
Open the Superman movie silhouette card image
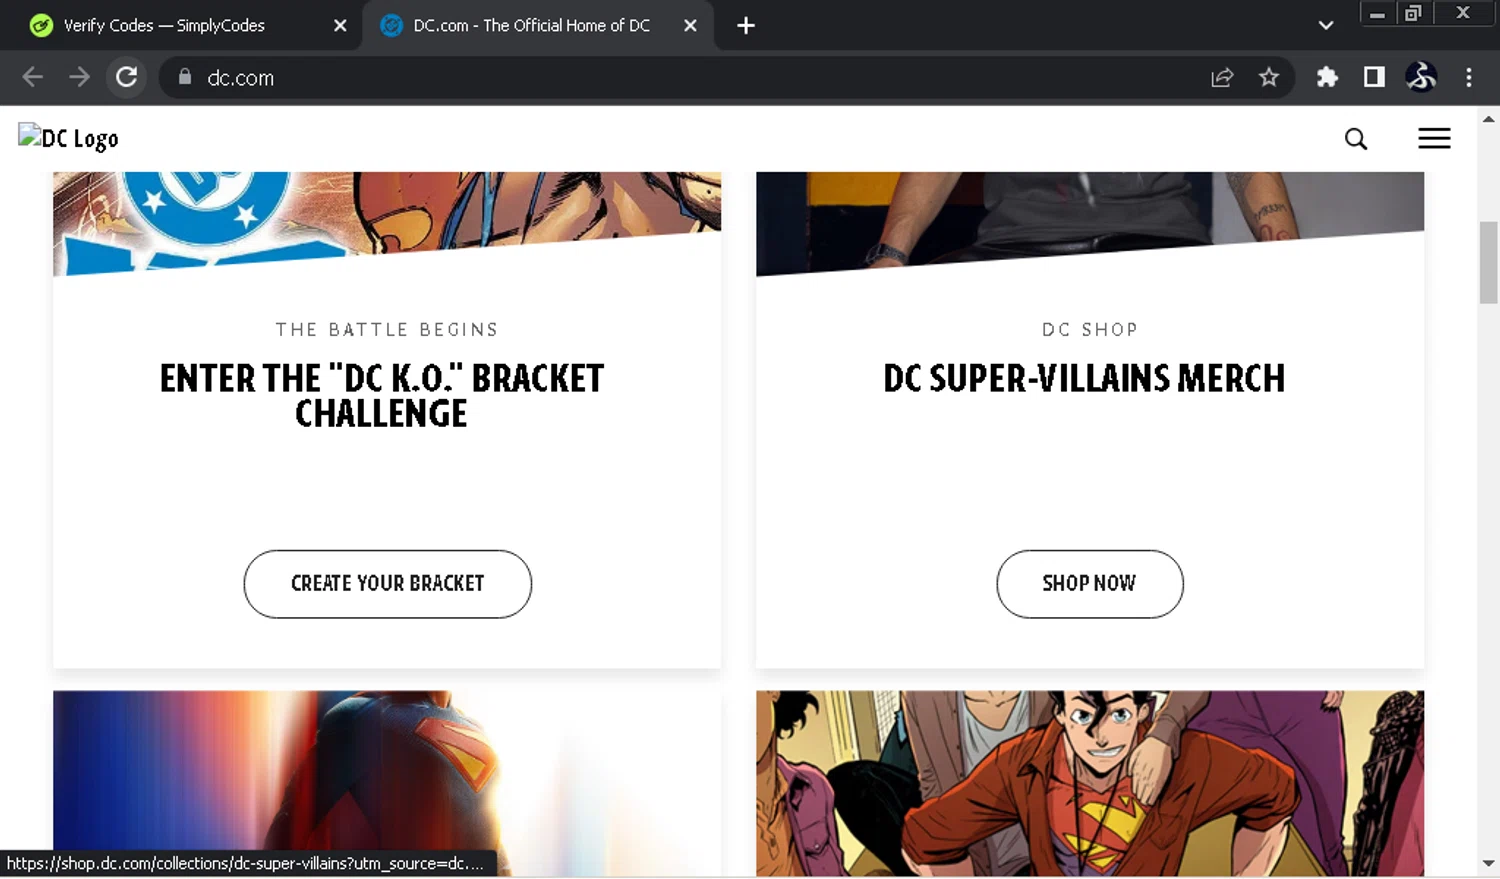(x=387, y=784)
